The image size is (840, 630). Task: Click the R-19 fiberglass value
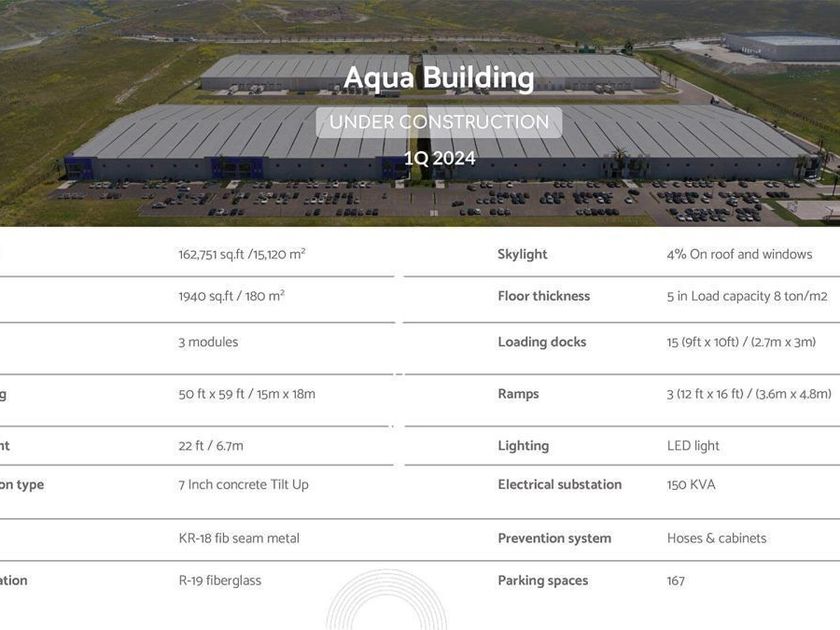218,580
